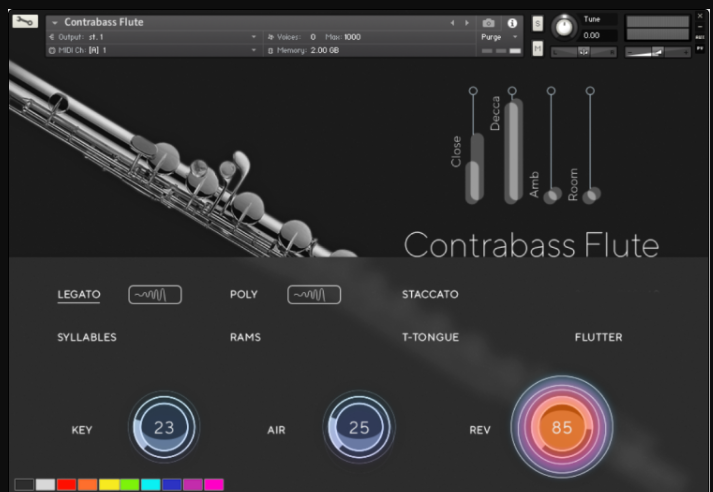The height and width of the screenshot is (492, 713).
Task: Open the MIDI Ch channel dropdown
Action: coord(153,50)
